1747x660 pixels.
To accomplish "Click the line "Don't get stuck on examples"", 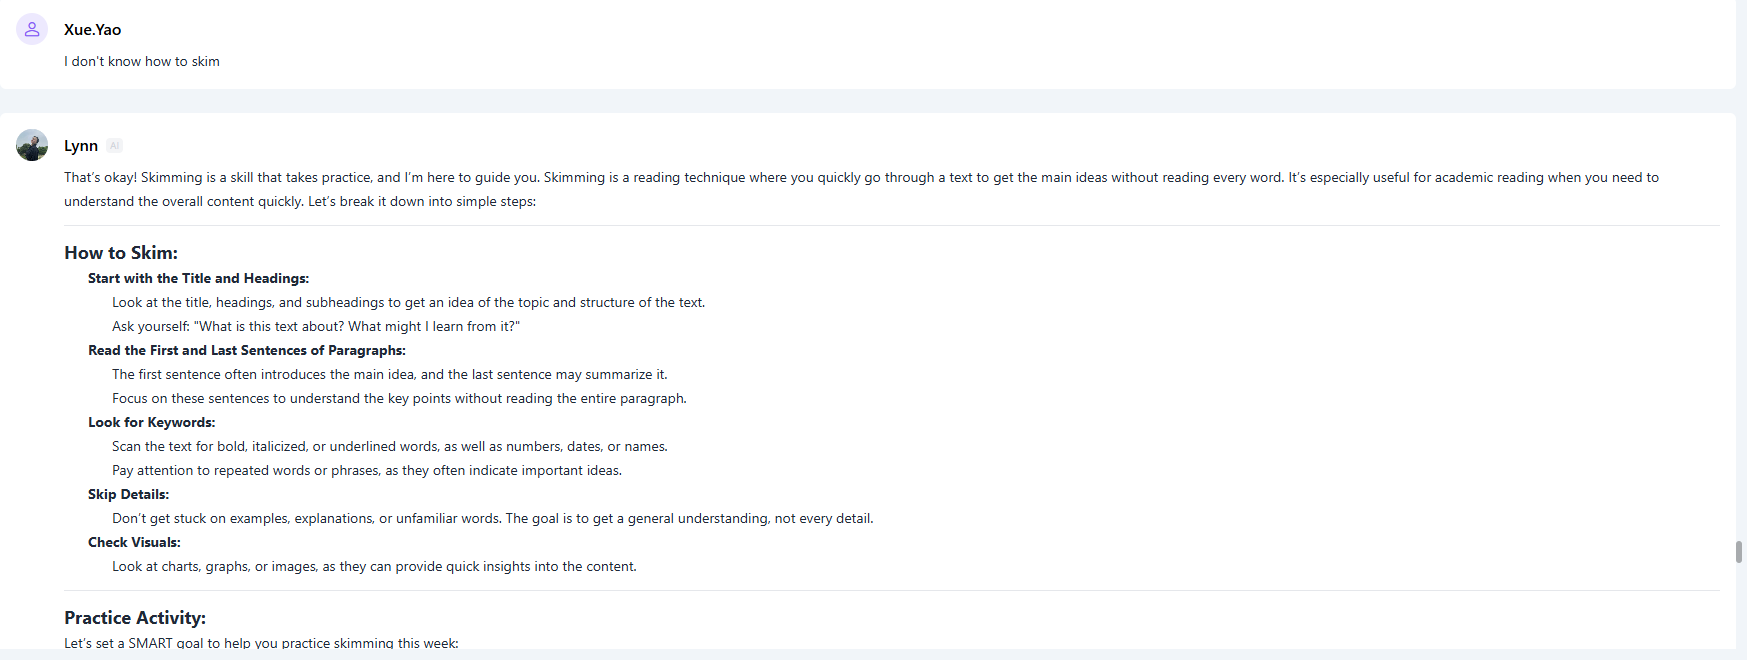I will [x=492, y=519].
